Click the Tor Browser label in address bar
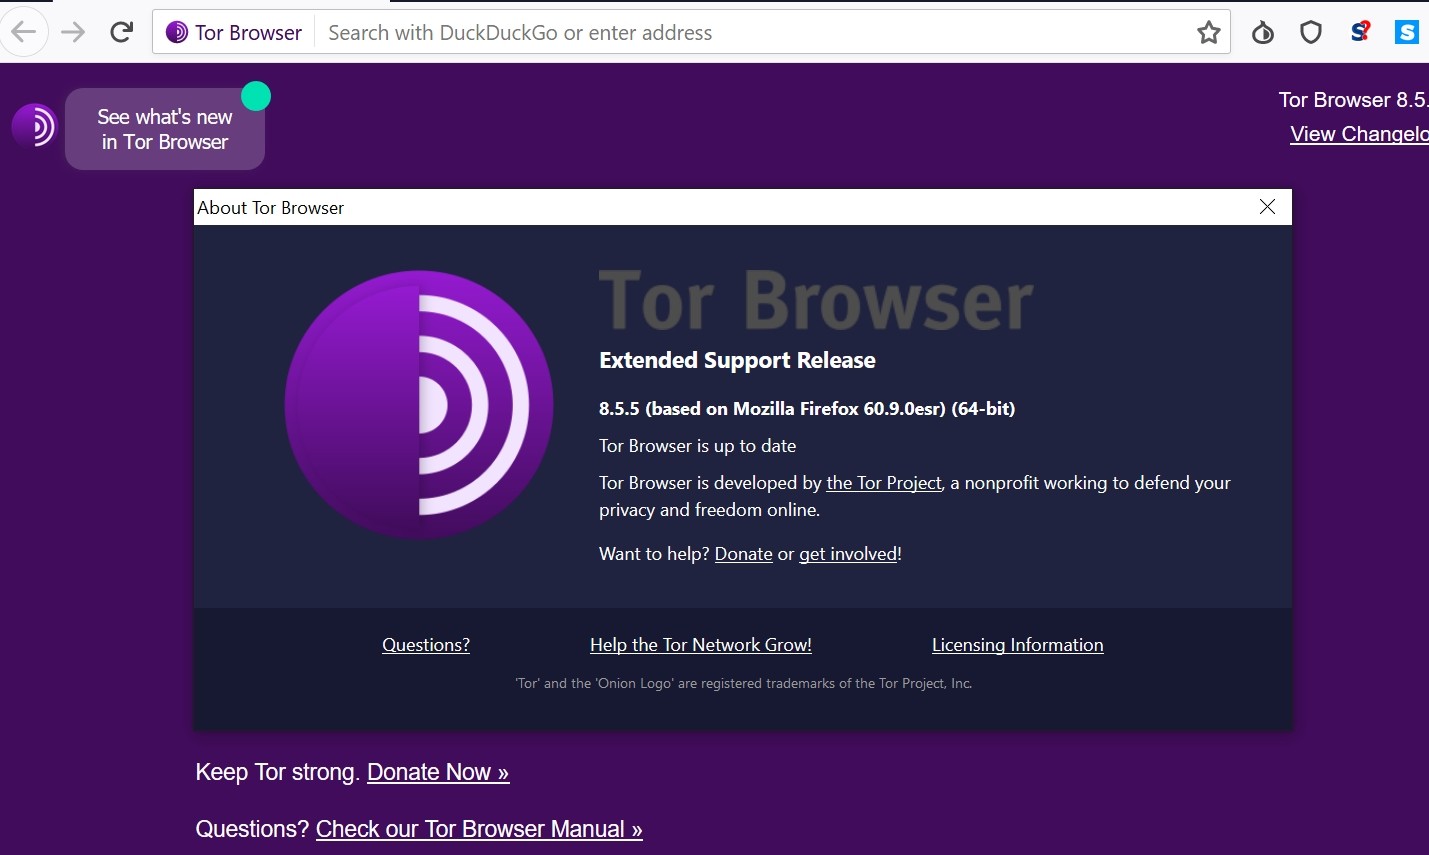 (x=249, y=33)
